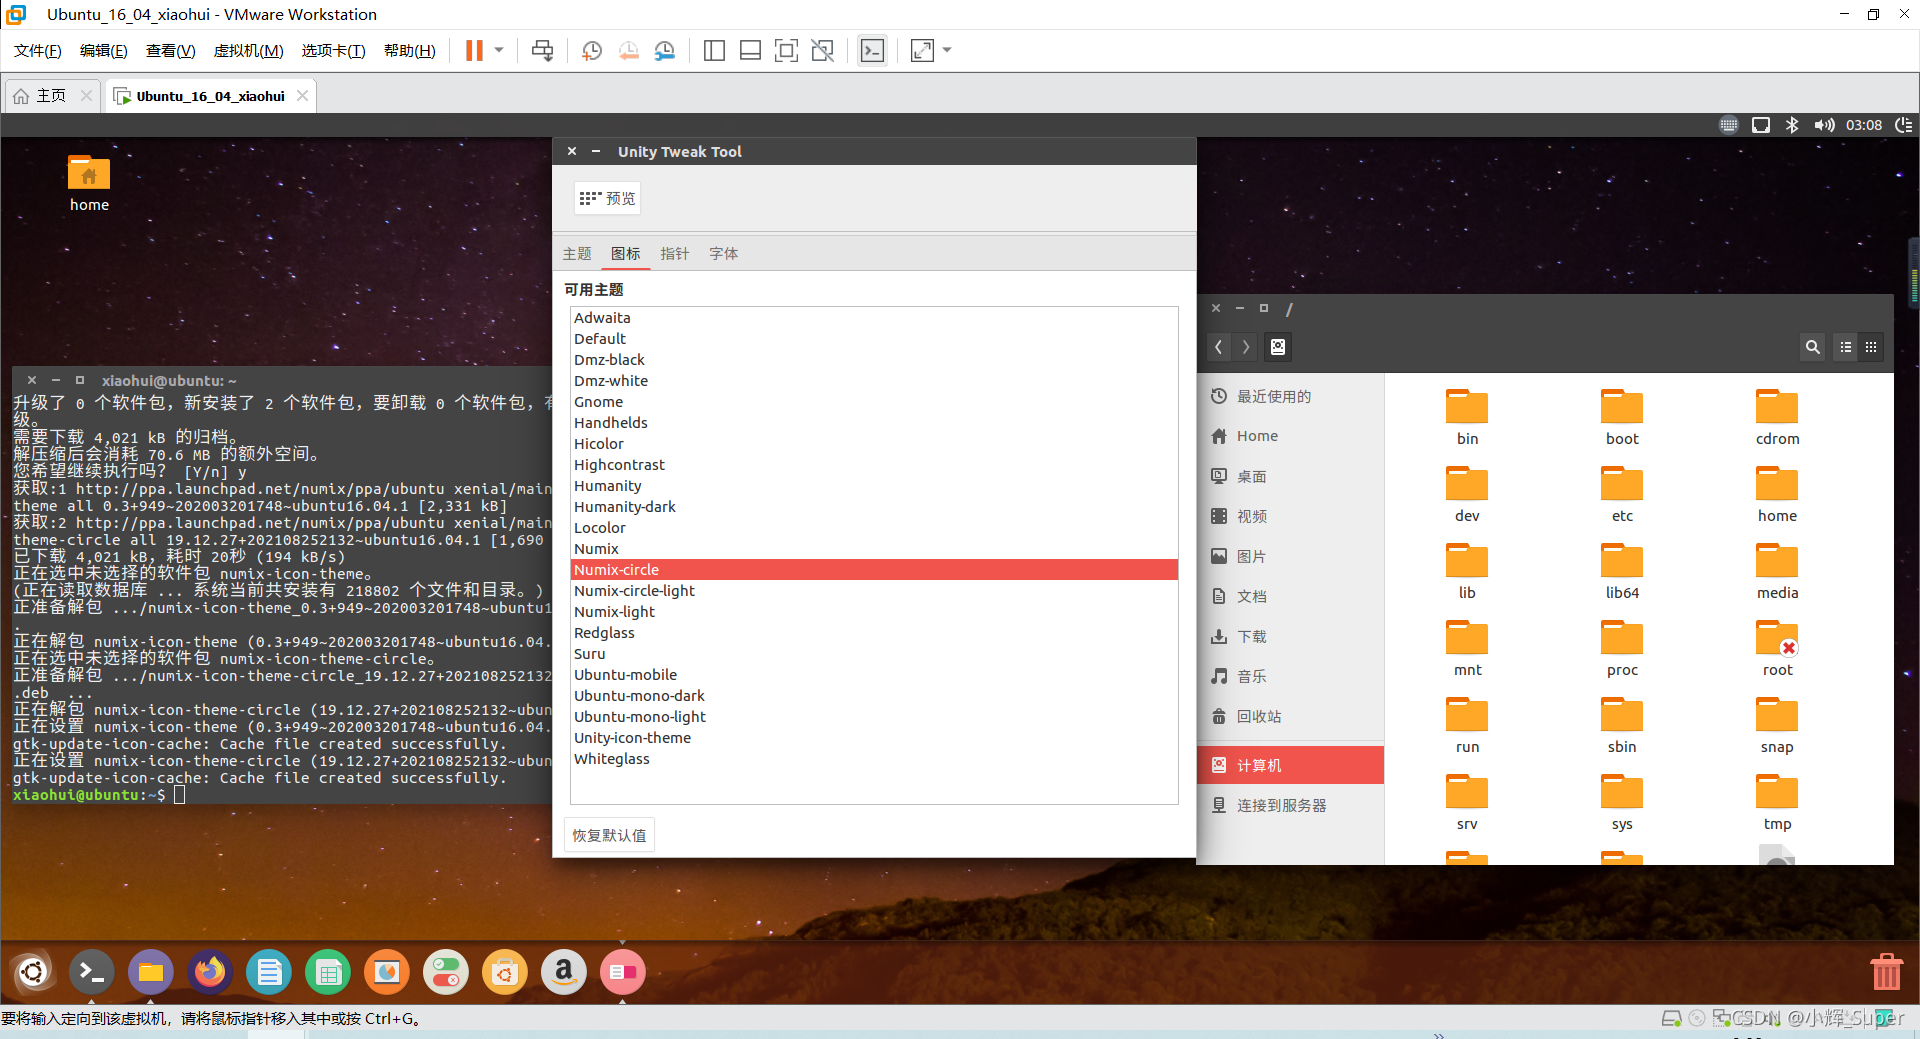Go back in file manager

click(x=1219, y=347)
